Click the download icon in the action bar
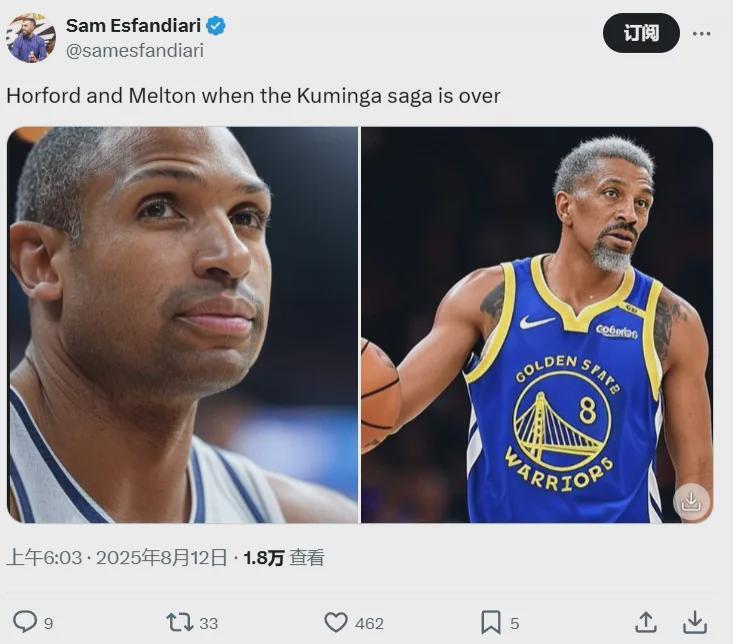This screenshot has height=644, width=733. click(695, 622)
